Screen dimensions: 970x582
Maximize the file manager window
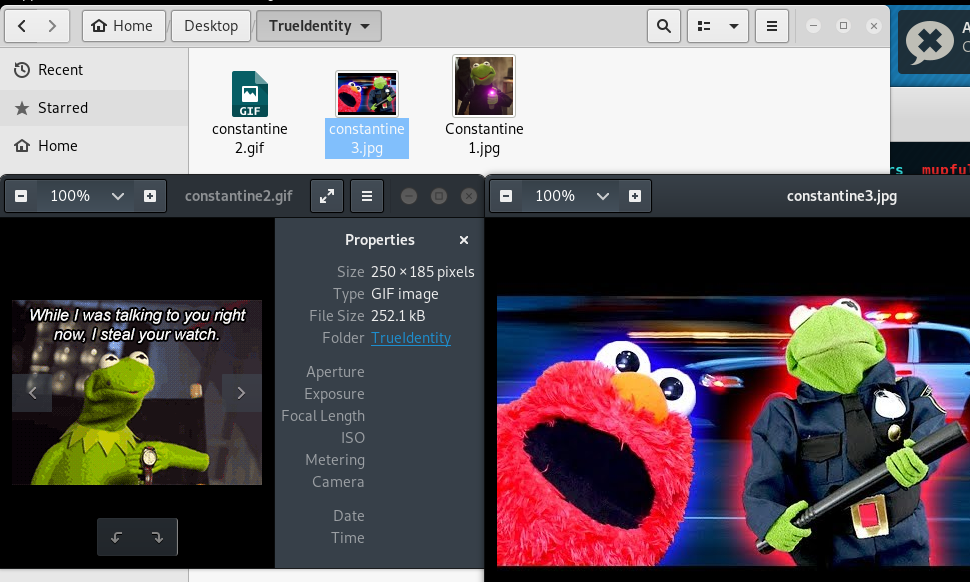pos(843,26)
